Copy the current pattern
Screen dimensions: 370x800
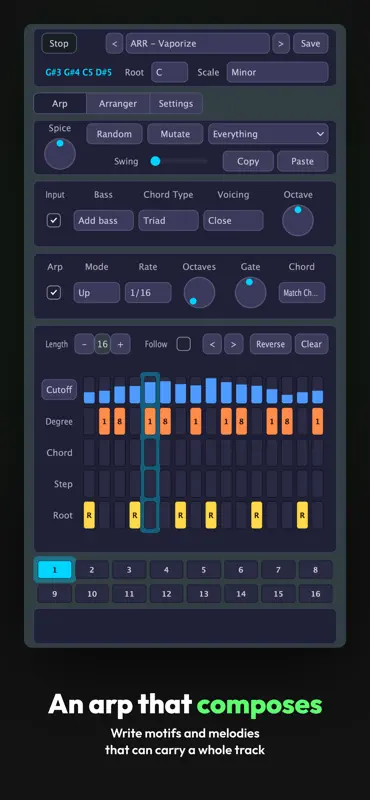pyautogui.click(x=248, y=161)
